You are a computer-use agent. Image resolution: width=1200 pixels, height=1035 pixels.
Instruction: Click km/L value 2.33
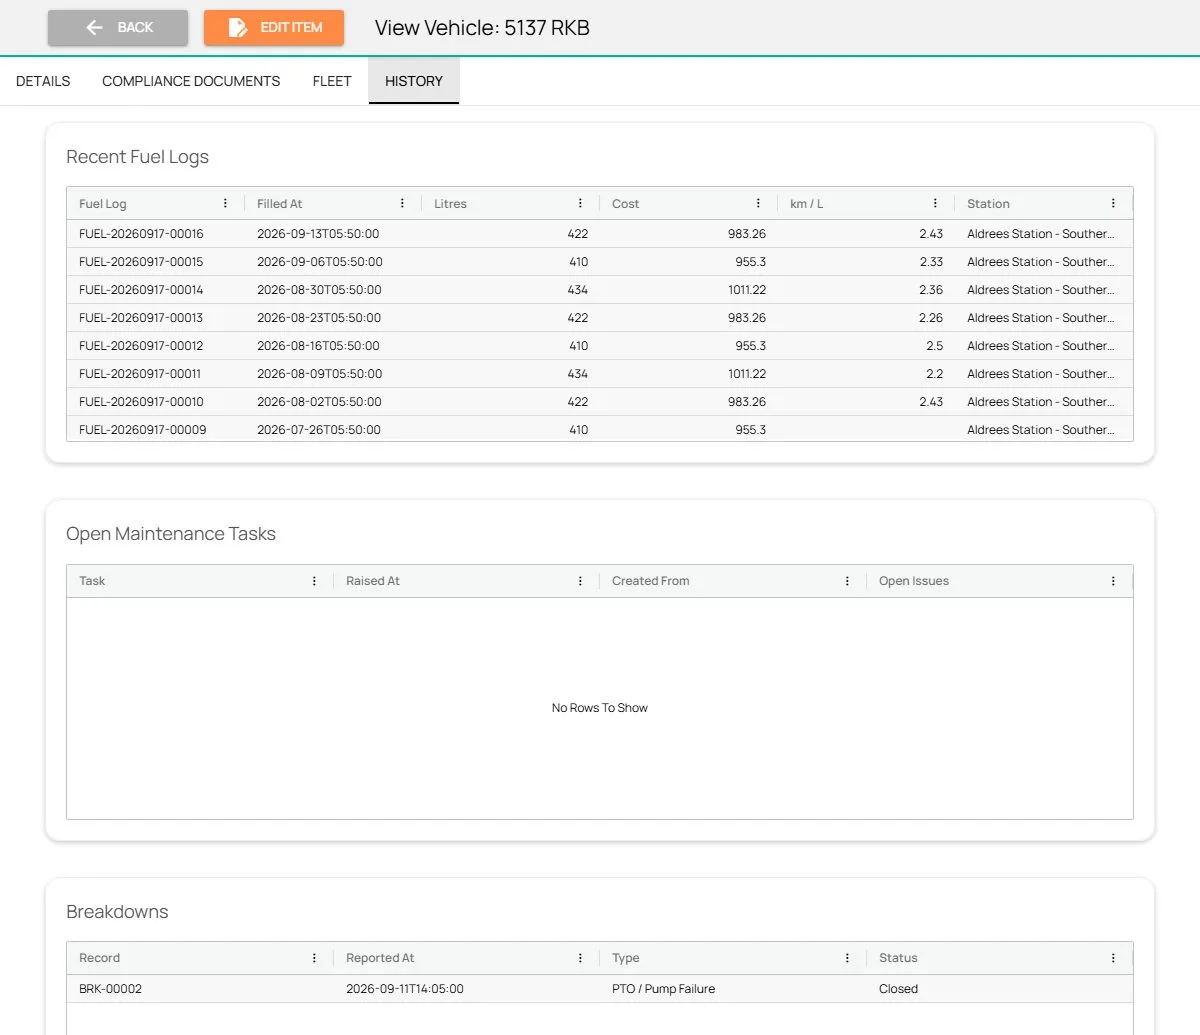coord(931,262)
